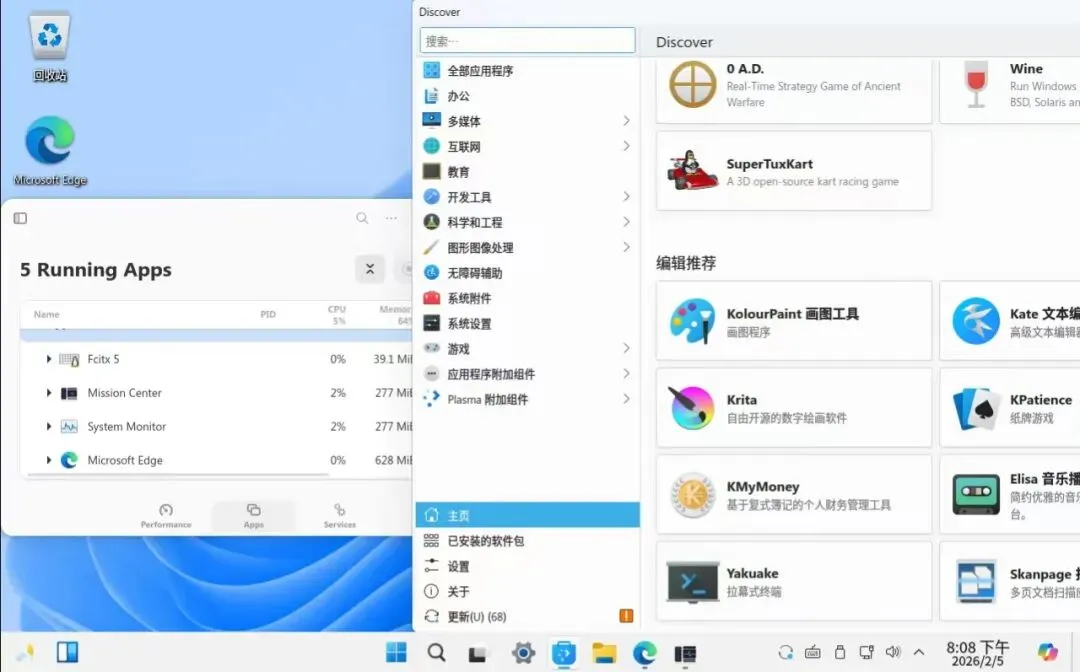Image resolution: width=1080 pixels, height=672 pixels.
Task: Expand the 多媒体 category submenu
Action: point(626,121)
